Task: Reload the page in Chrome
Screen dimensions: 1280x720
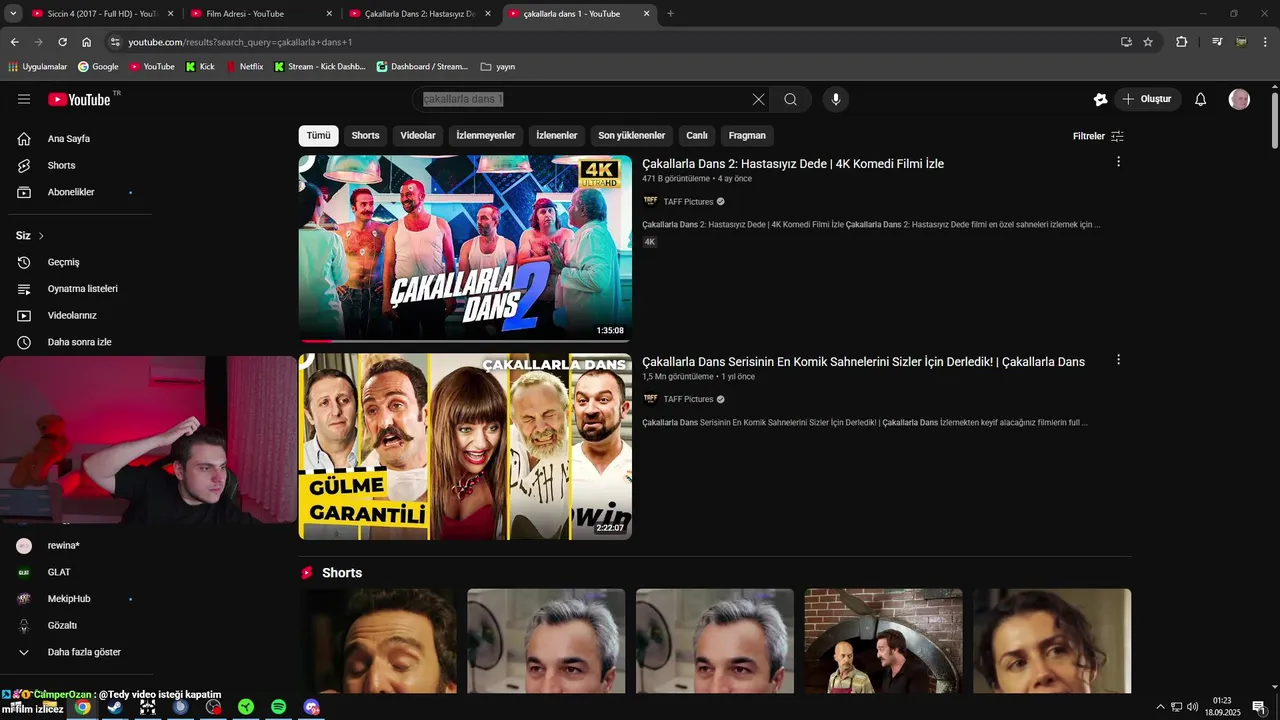Action: point(62,42)
